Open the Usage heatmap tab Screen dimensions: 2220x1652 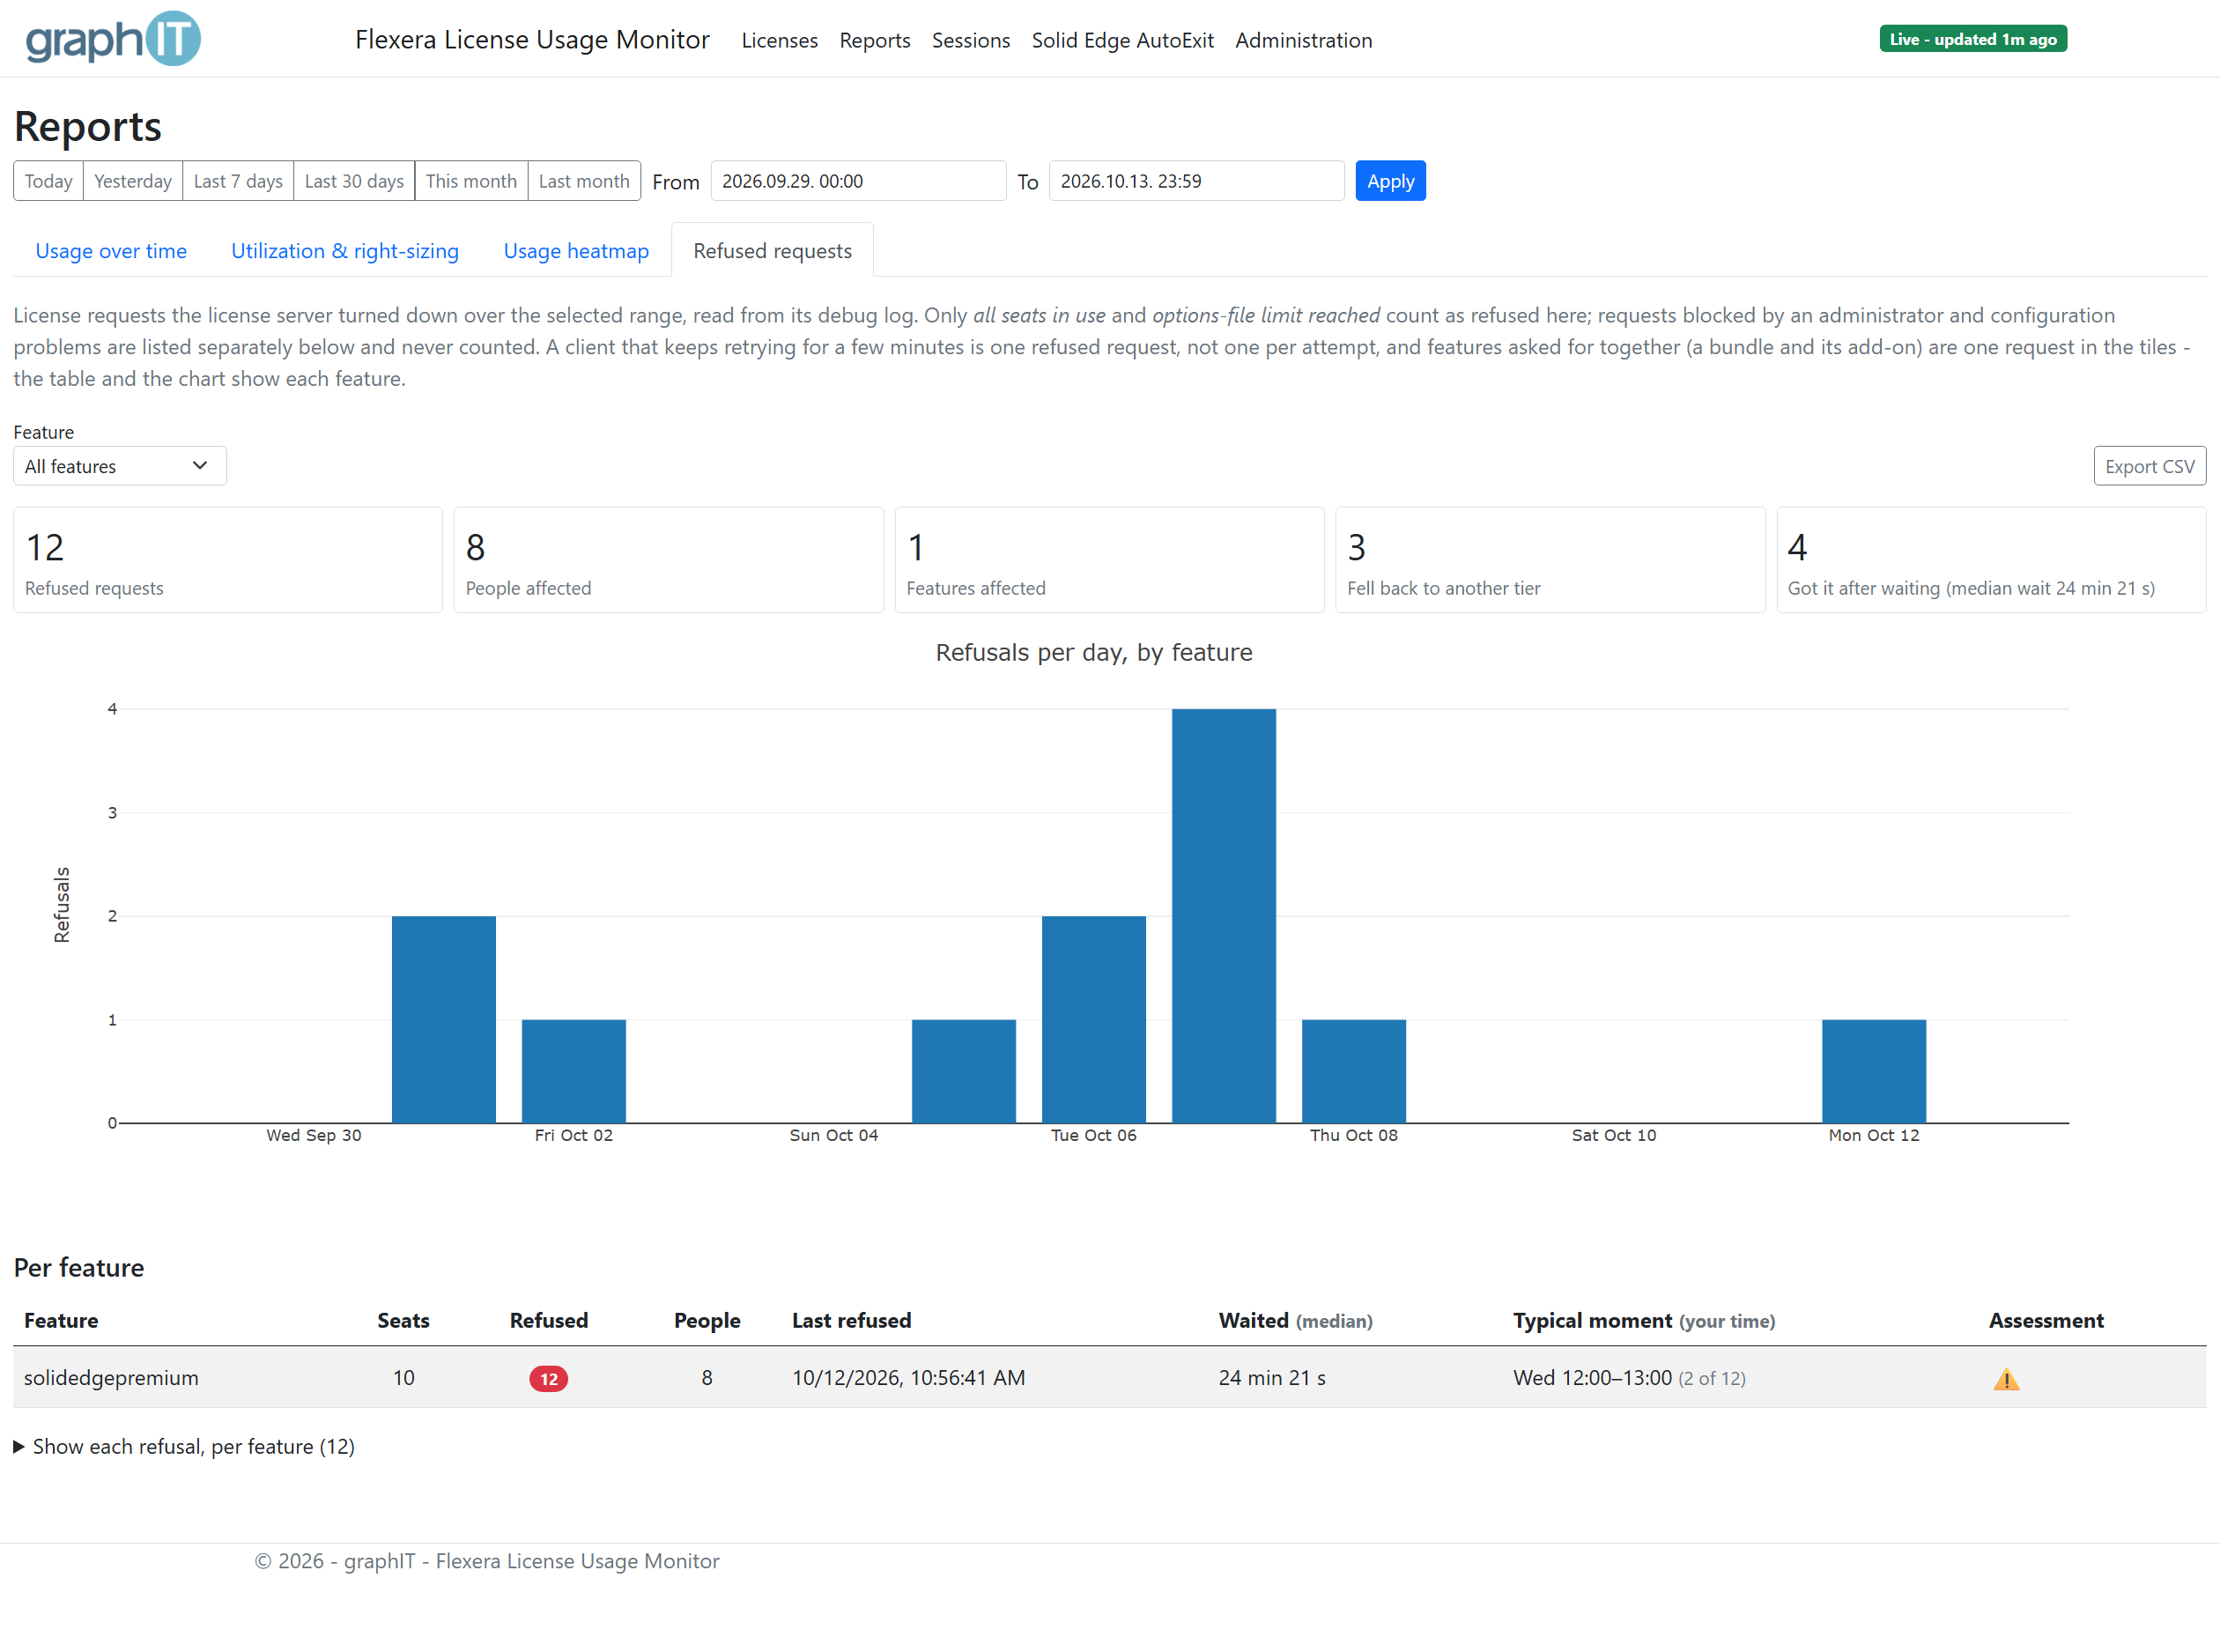click(x=576, y=250)
